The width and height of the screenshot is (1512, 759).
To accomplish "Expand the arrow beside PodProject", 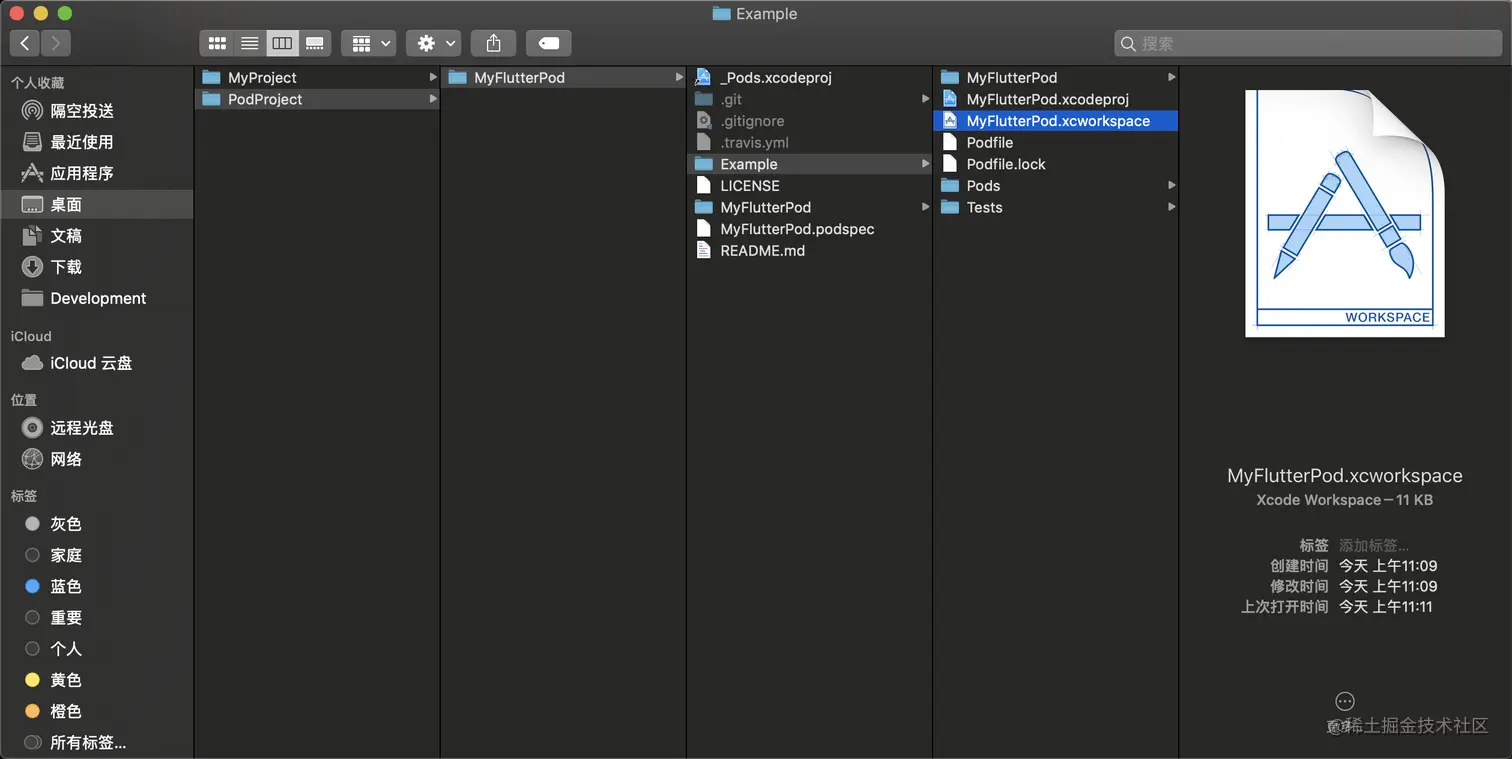I will [433, 99].
